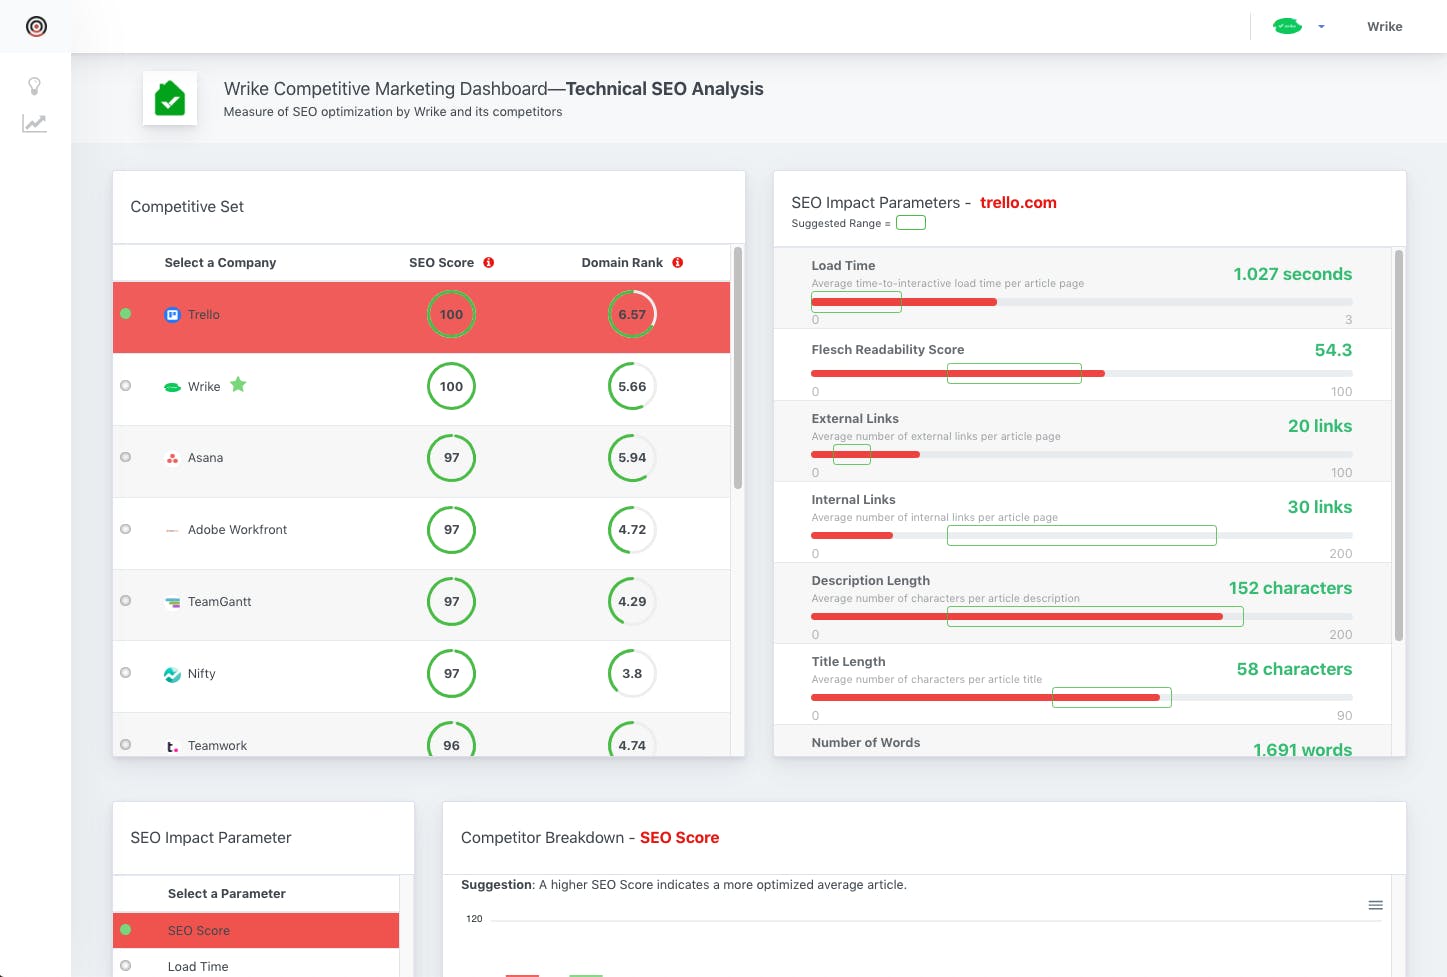Select the TeamGantt radio button

click(125, 601)
